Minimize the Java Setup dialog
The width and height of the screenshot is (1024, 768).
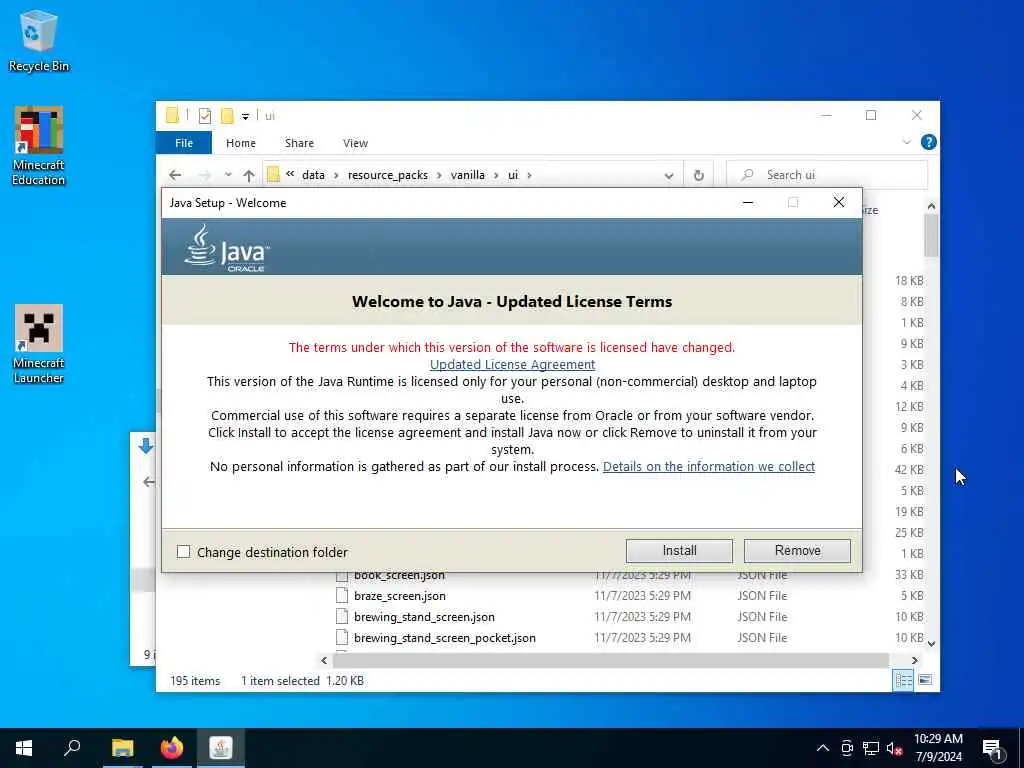[748, 202]
